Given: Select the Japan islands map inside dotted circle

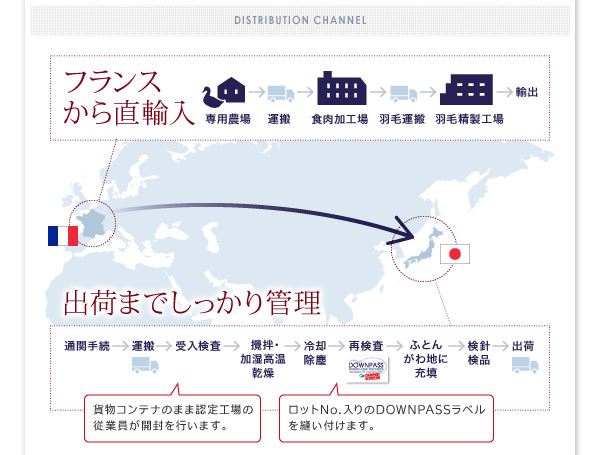Looking at the screenshot, I should point(423,248).
